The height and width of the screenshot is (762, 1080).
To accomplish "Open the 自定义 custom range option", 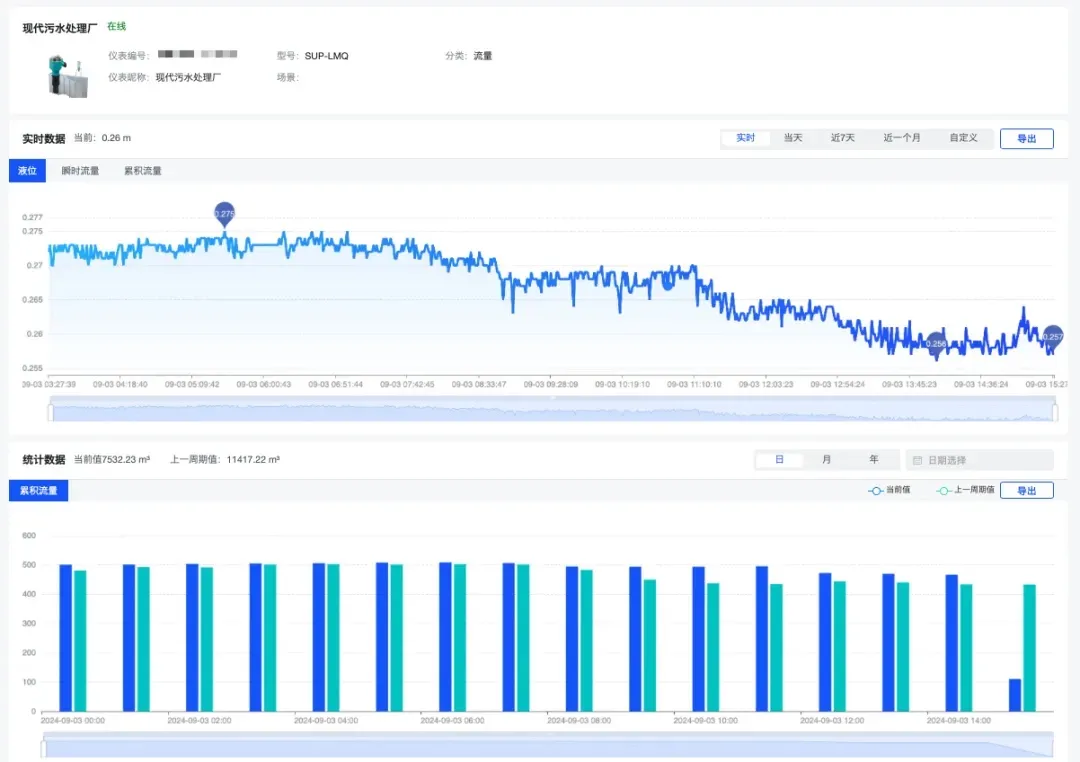I will pos(963,138).
